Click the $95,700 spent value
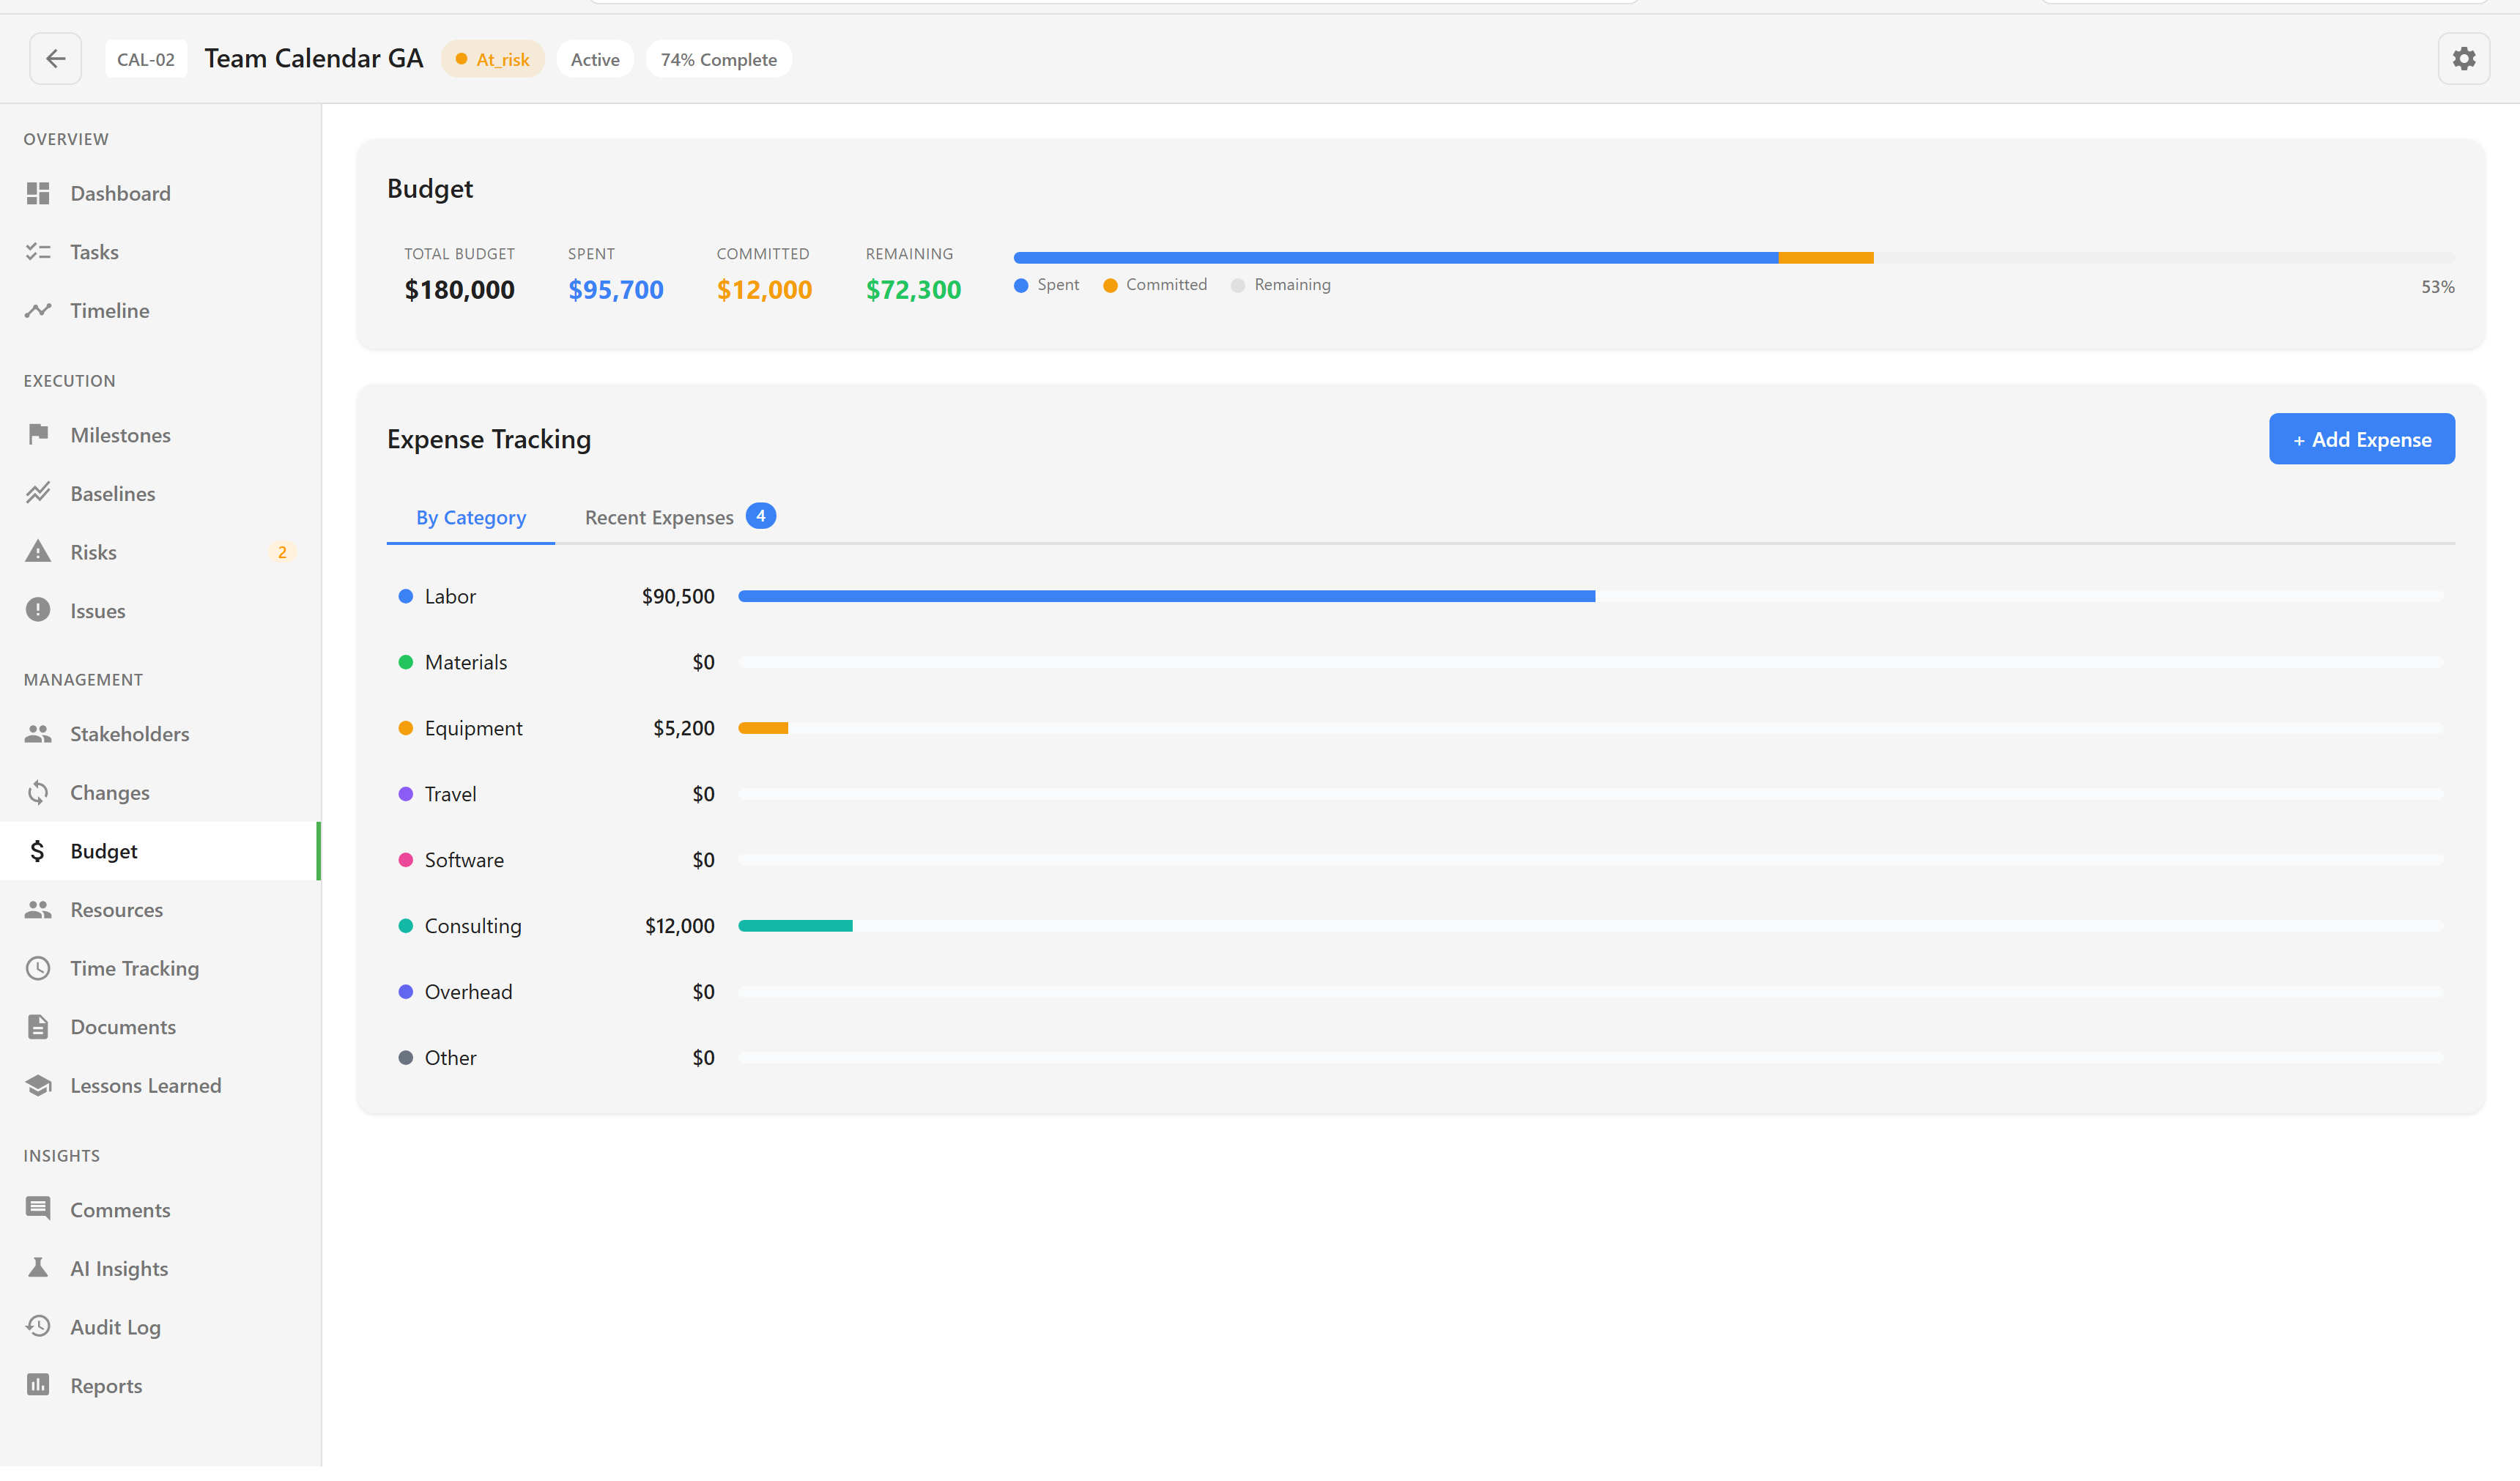 coord(615,291)
